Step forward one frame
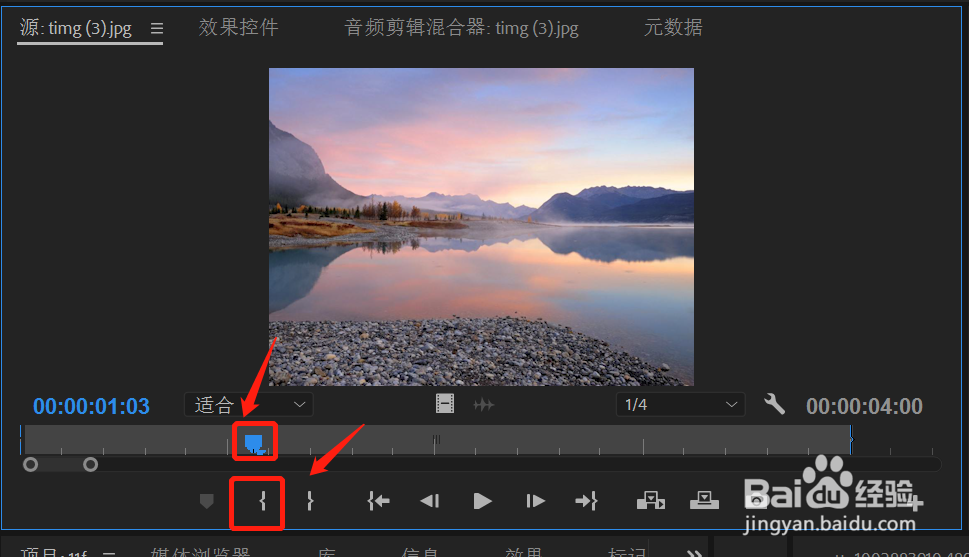 pos(535,501)
